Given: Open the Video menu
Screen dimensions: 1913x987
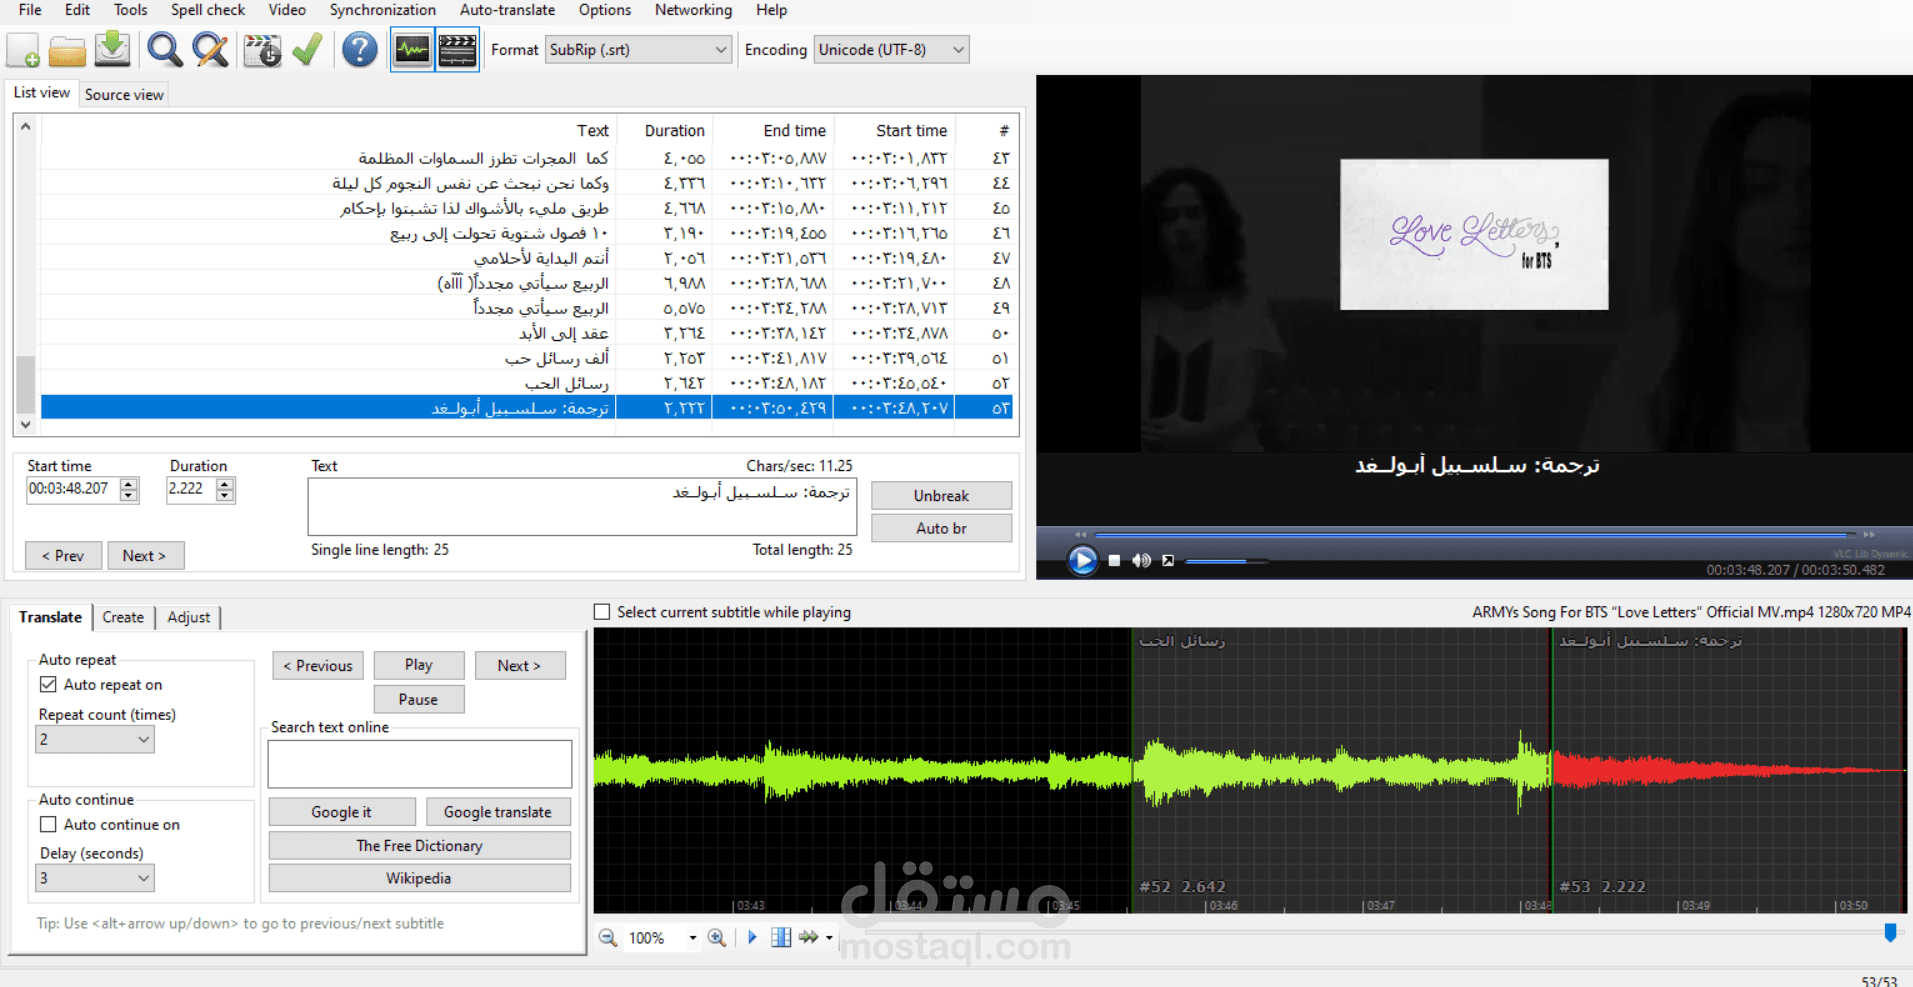Looking at the screenshot, I should [287, 10].
